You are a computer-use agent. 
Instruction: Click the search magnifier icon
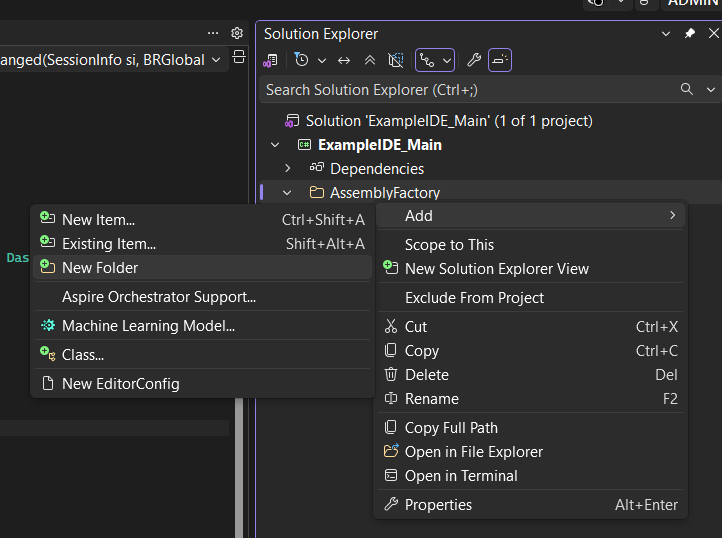point(687,89)
